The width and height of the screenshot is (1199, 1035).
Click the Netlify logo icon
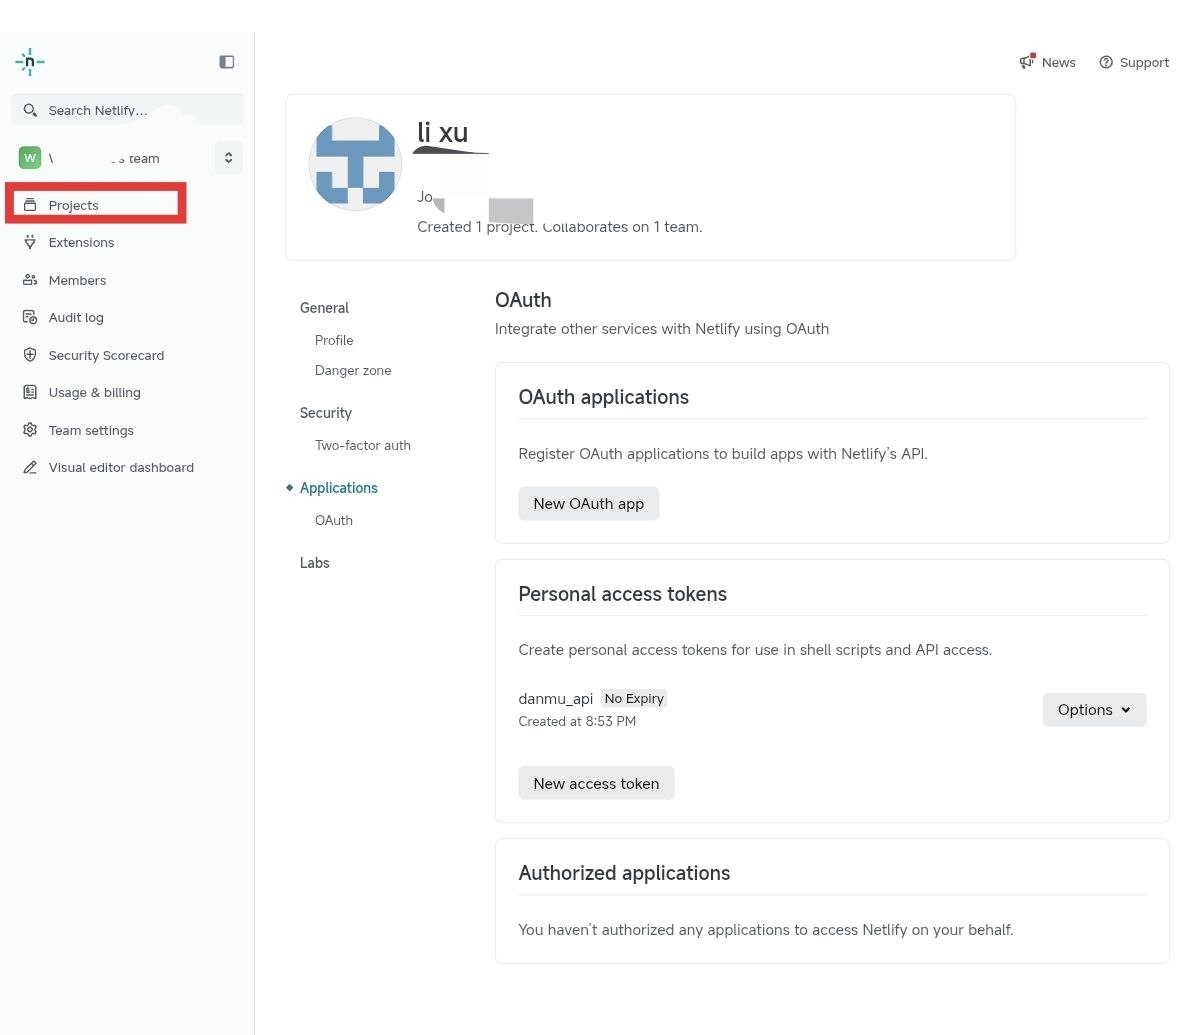[30, 62]
